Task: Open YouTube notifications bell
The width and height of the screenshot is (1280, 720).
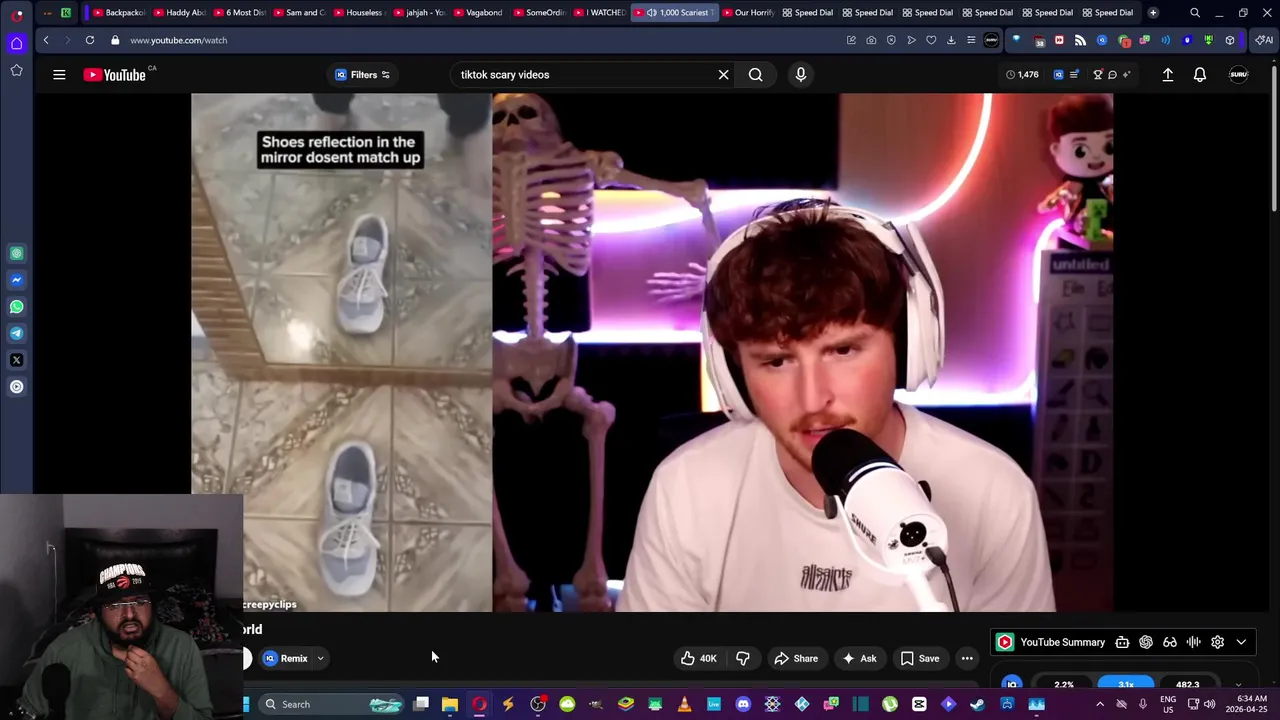Action: click(1200, 75)
